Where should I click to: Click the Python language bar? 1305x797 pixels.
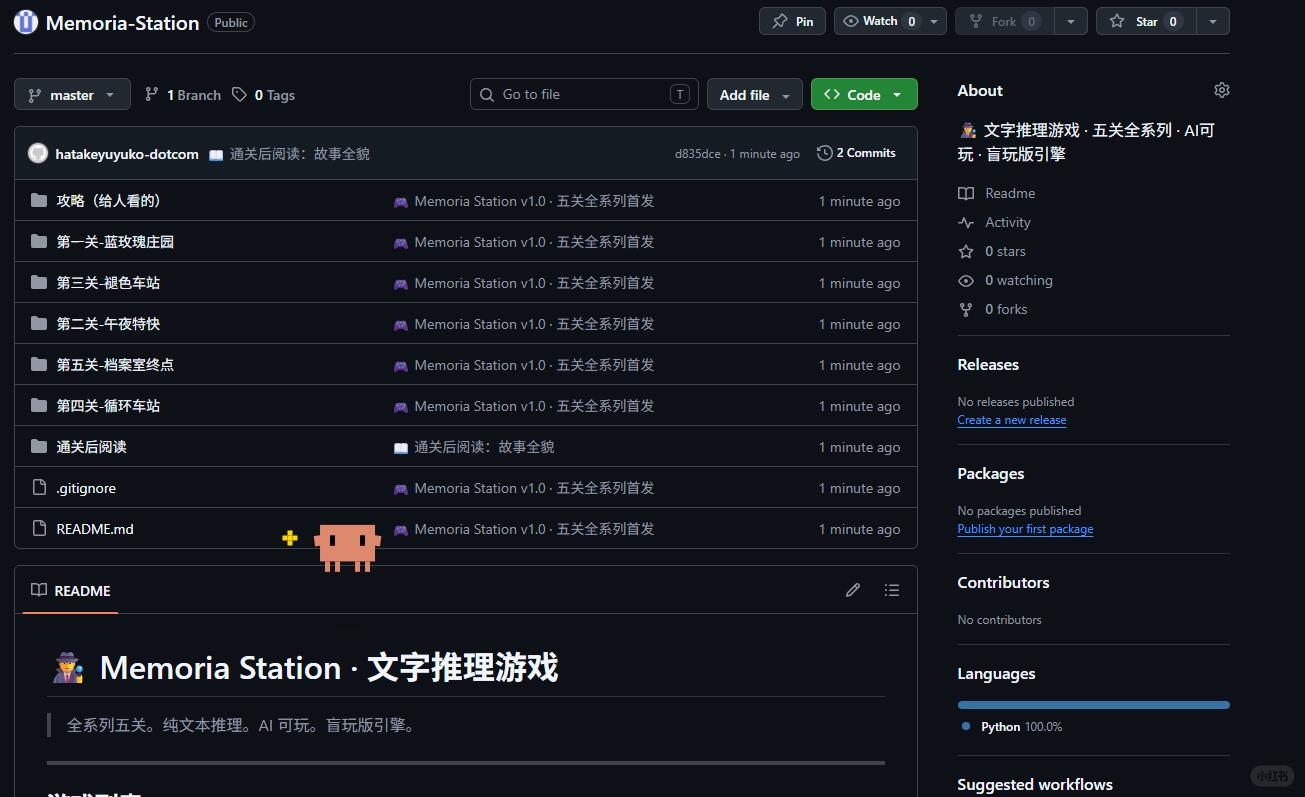click(1093, 705)
